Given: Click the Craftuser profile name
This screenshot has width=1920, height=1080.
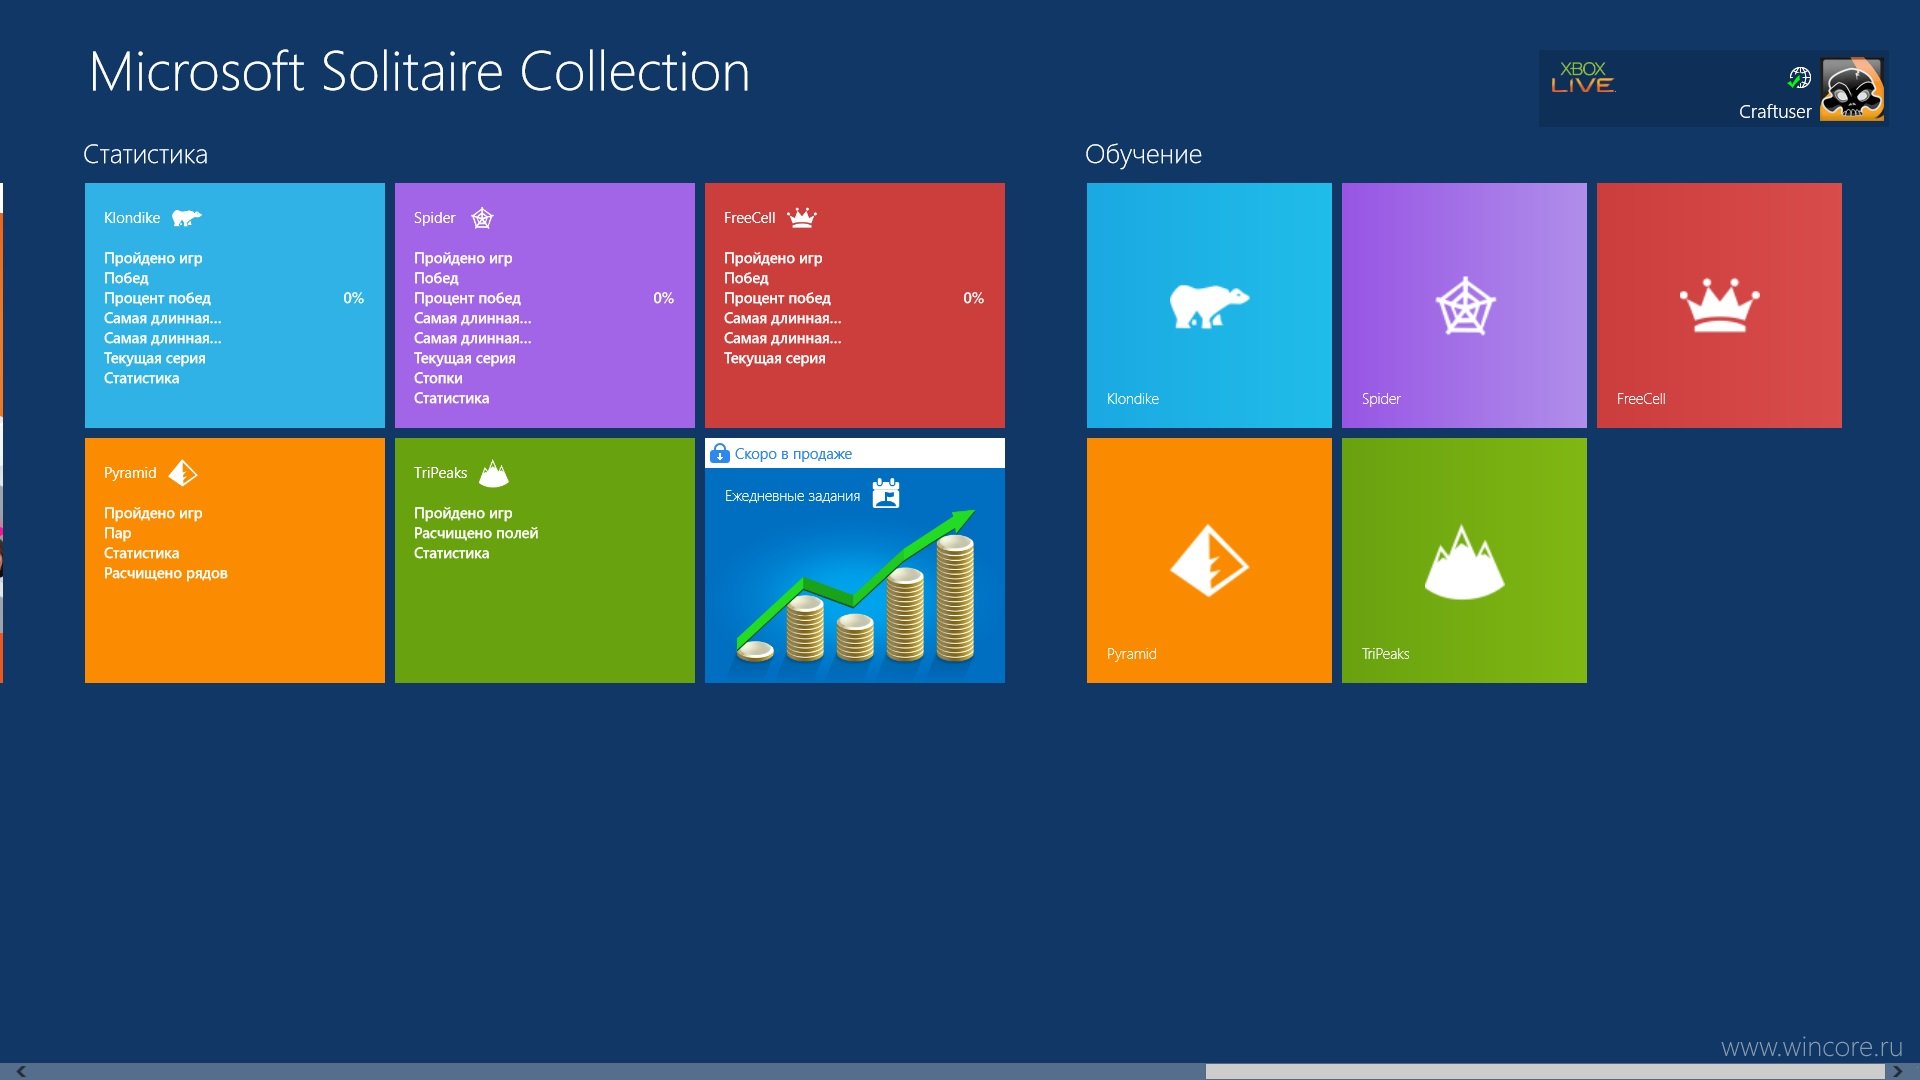Looking at the screenshot, I should click(1775, 111).
